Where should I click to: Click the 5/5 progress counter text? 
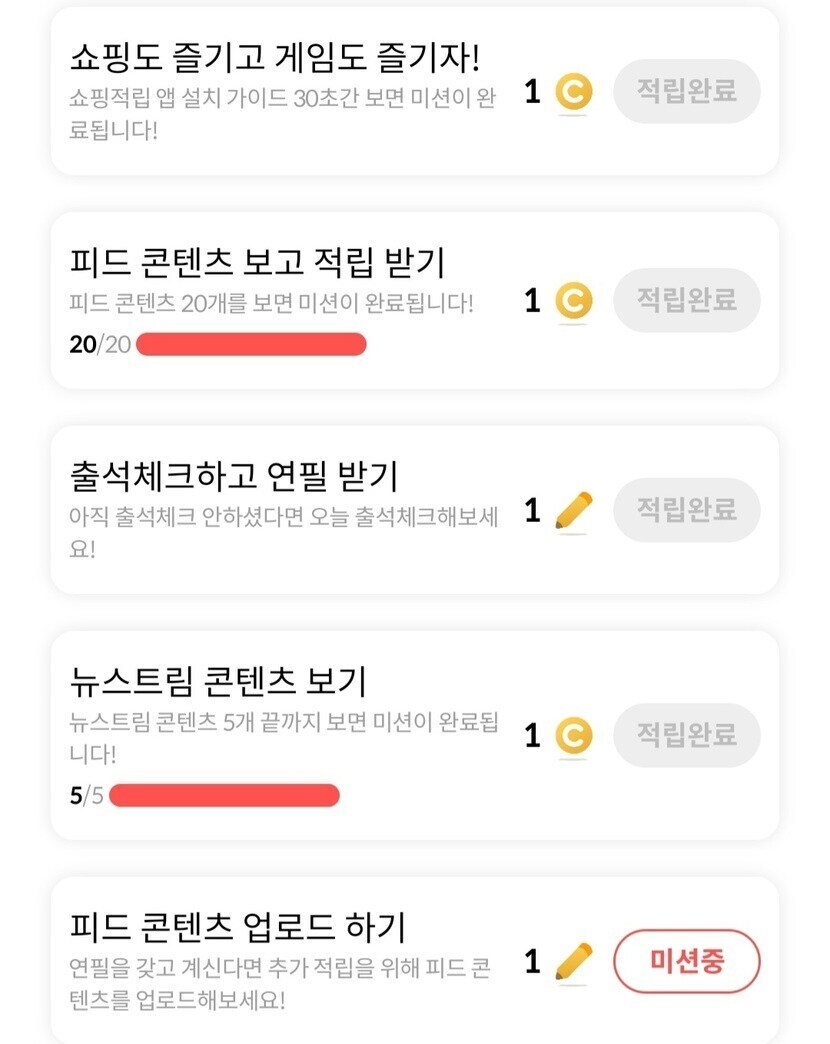pyautogui.click(x=86, y=796)
